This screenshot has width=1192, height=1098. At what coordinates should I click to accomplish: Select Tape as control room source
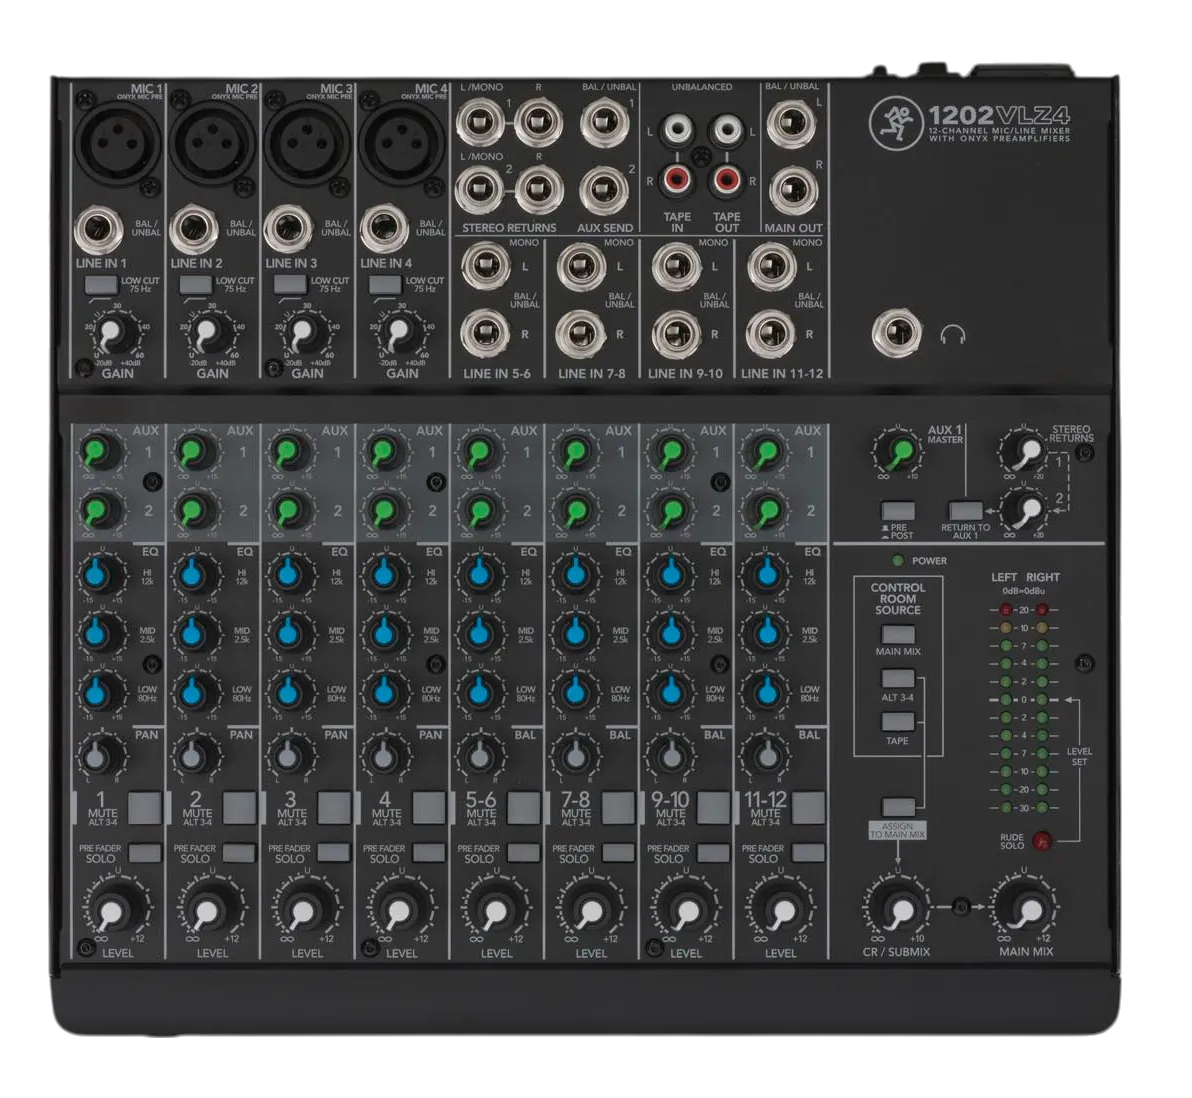[x=898, y=722]
